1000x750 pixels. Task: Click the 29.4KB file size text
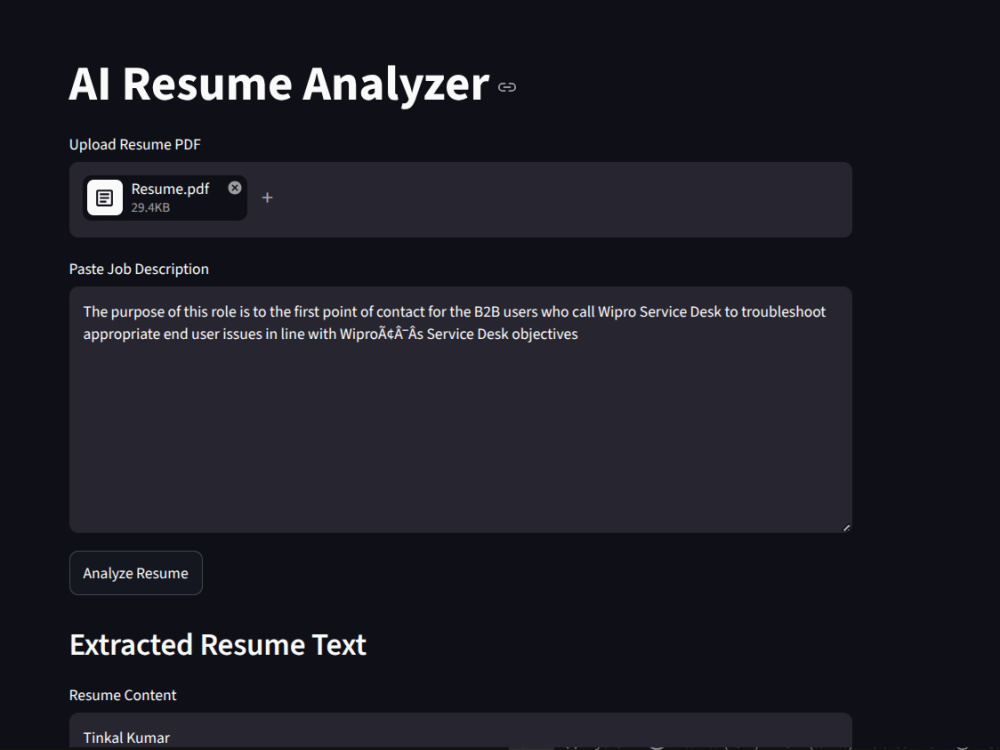point(151,207)
